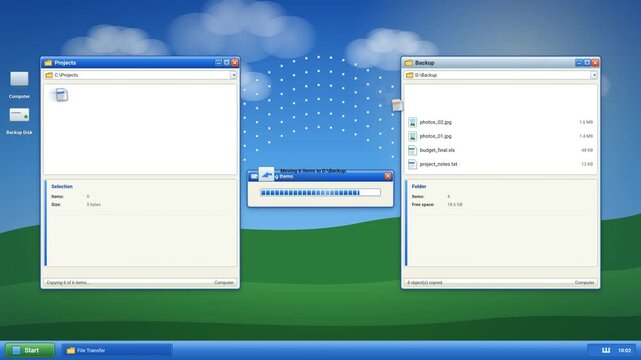The height and width of the screenshot is (360, 641).
Task: Click 'Computer' in Projects status bar
Action: tap(224, 282)
